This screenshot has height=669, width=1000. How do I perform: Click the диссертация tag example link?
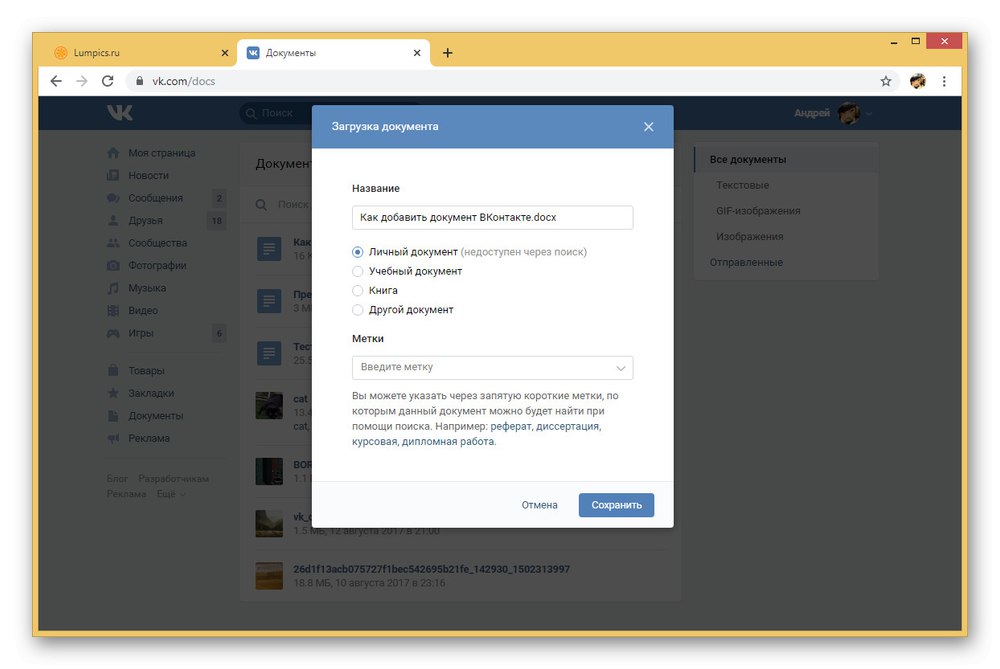(568, 426)
